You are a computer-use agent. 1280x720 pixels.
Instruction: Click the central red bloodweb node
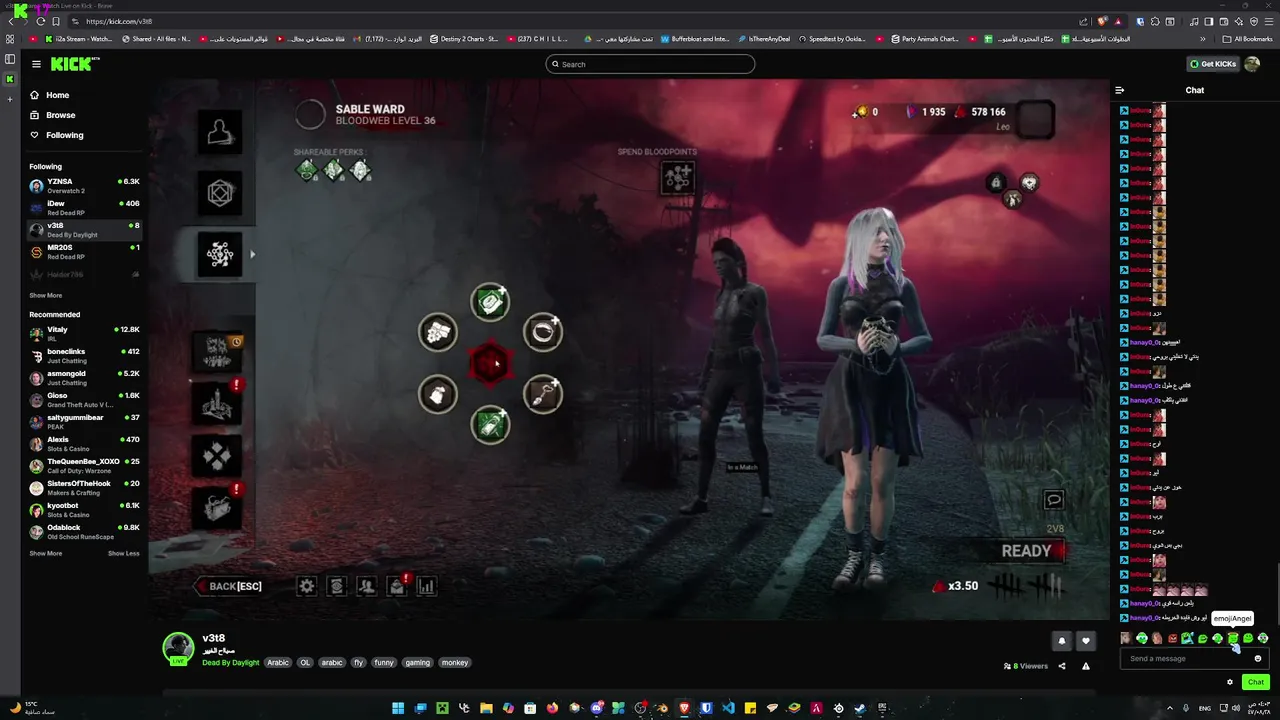490,364
